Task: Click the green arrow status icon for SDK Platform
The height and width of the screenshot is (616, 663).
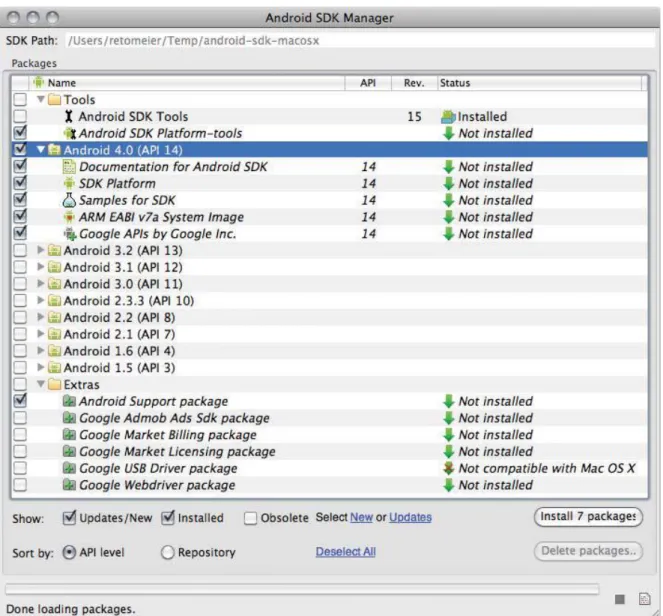Action: 448,183
